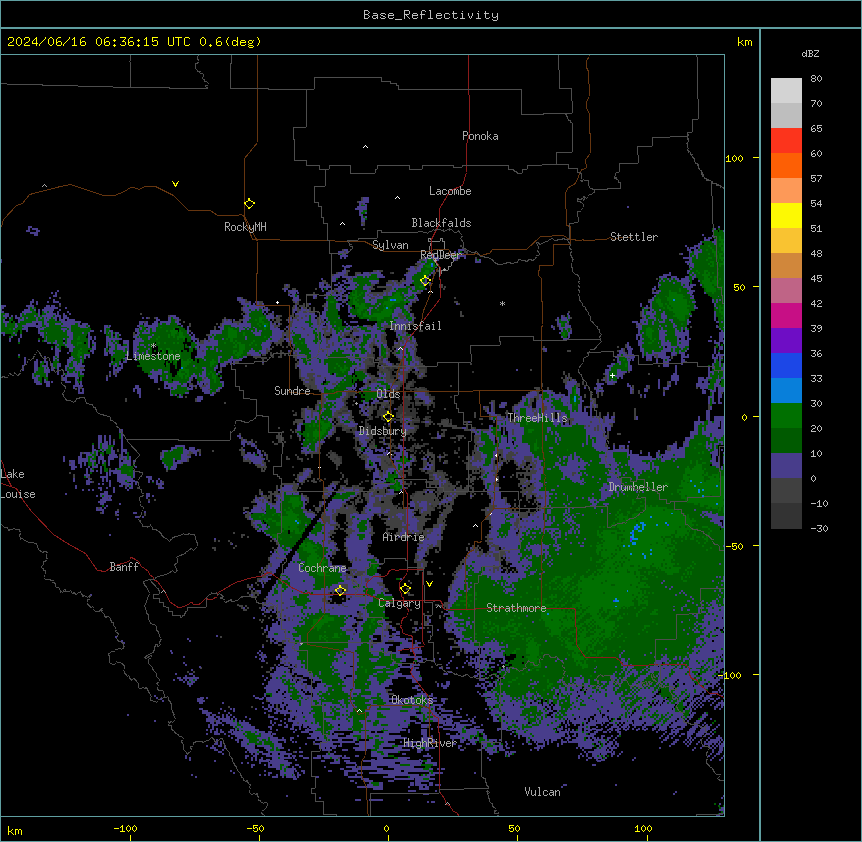This screenshot has height=842, width=862.
Task: Click the ThreeHills city label
Action: click(537, 418)
